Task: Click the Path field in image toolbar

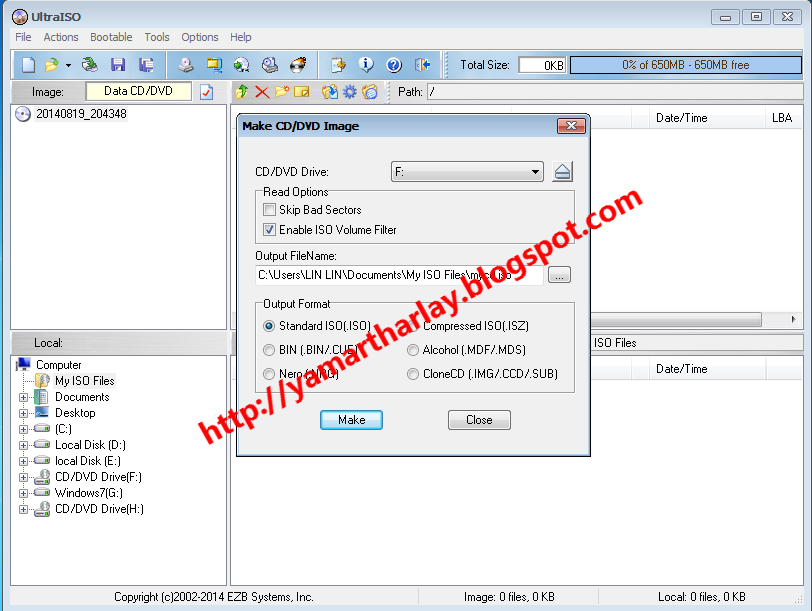Action: coord(615,92)
